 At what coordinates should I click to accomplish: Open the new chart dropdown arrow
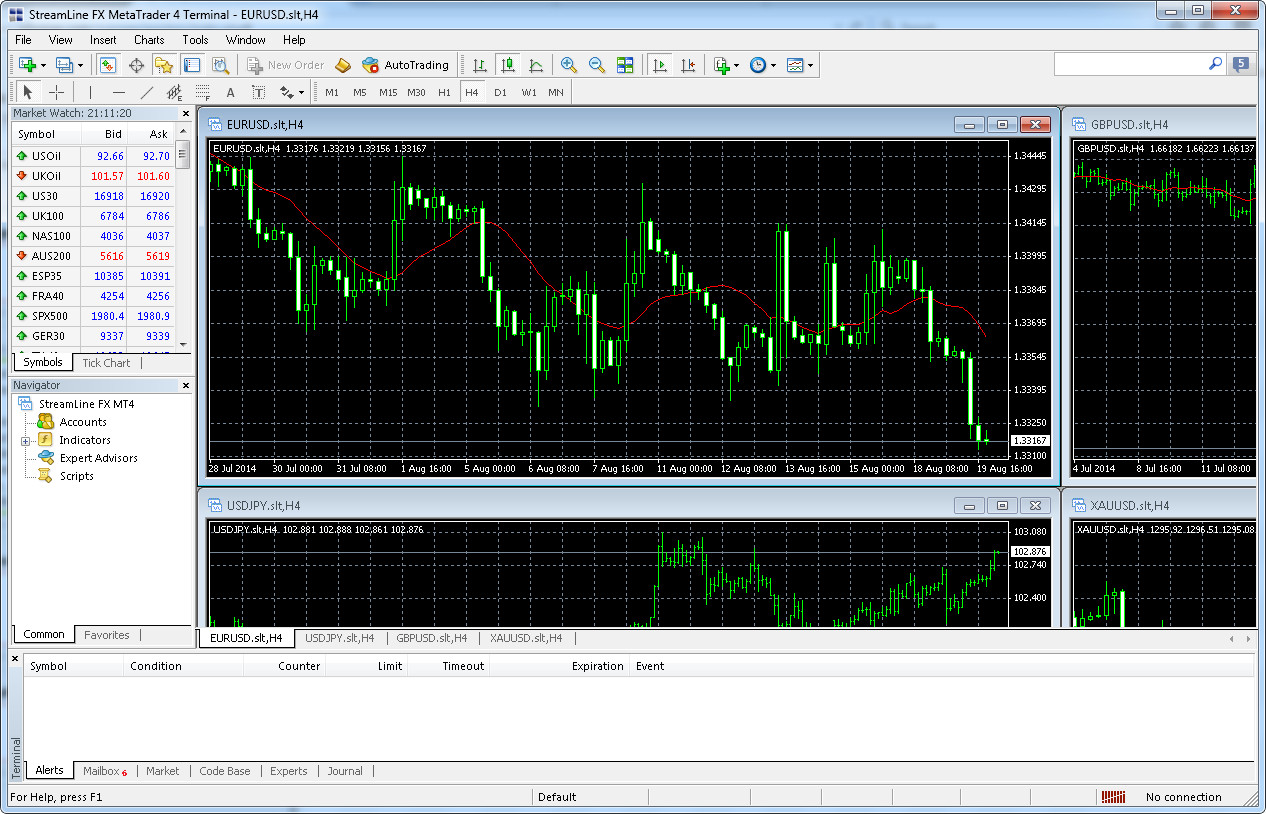(x=44, y=66)
